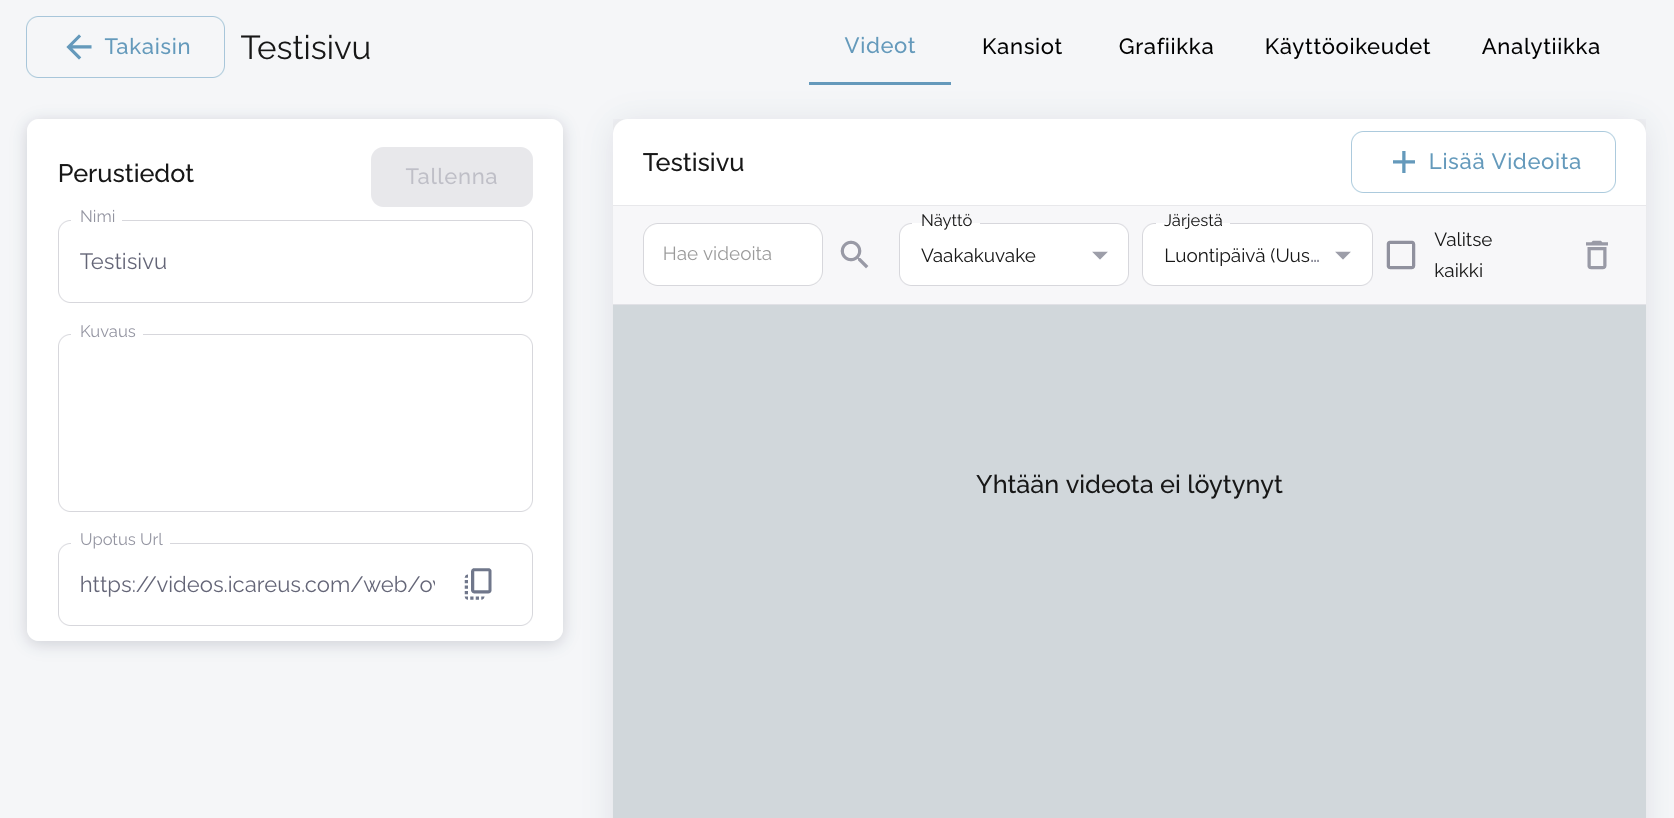This screenshot has height=818, width=1674.
Task: Click the back arrow icon beside Takaisin
Action: (x=79, y=47)
